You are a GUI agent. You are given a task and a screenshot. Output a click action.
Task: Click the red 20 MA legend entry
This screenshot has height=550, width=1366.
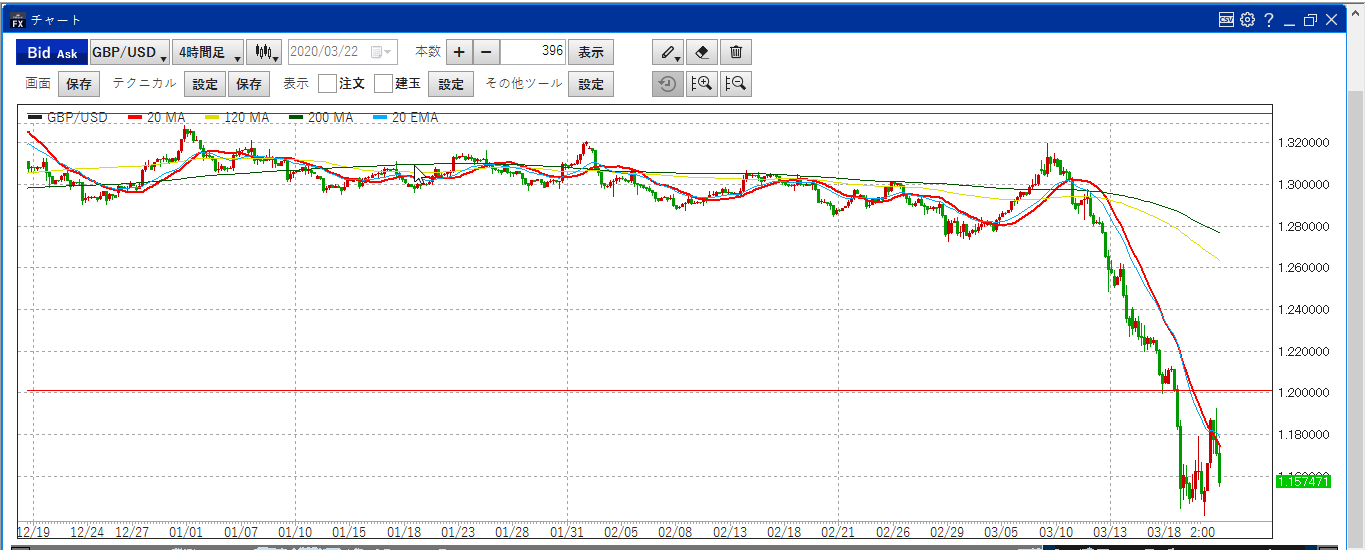point(157,118)
